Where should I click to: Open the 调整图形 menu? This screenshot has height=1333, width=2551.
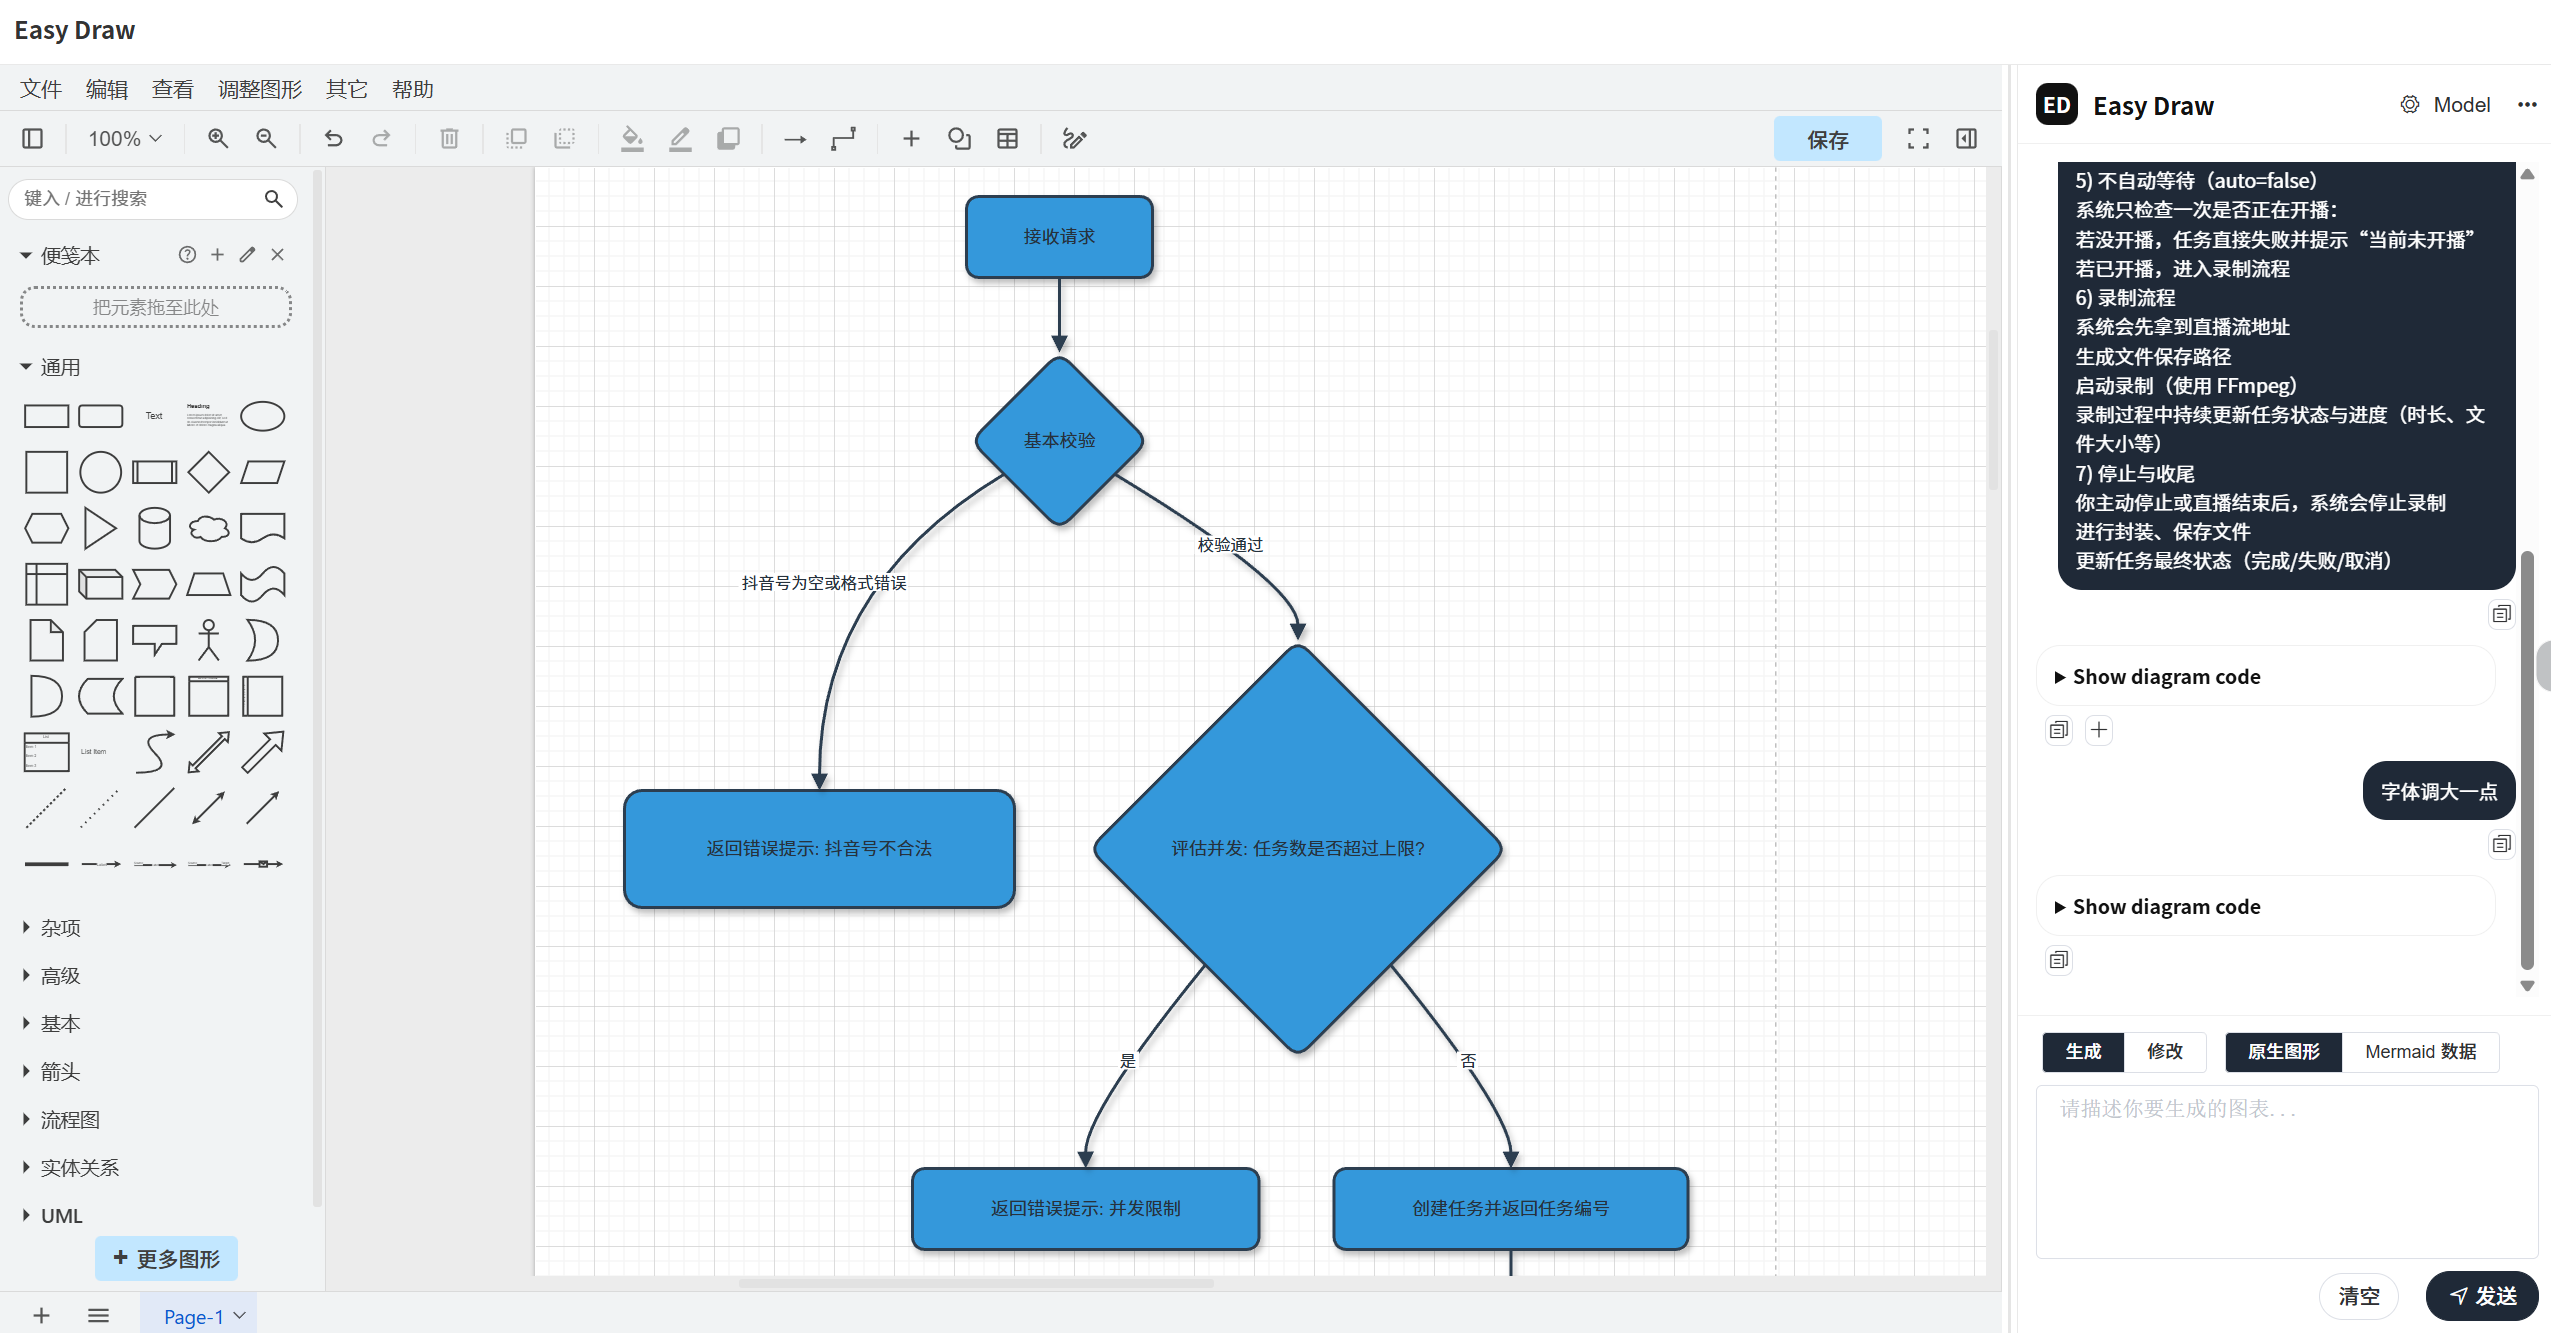pos(260,89)
